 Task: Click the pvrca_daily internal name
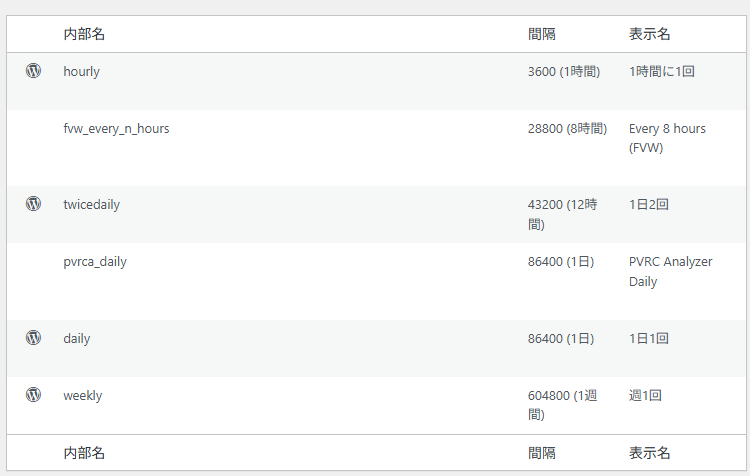(x=95, y=262)
